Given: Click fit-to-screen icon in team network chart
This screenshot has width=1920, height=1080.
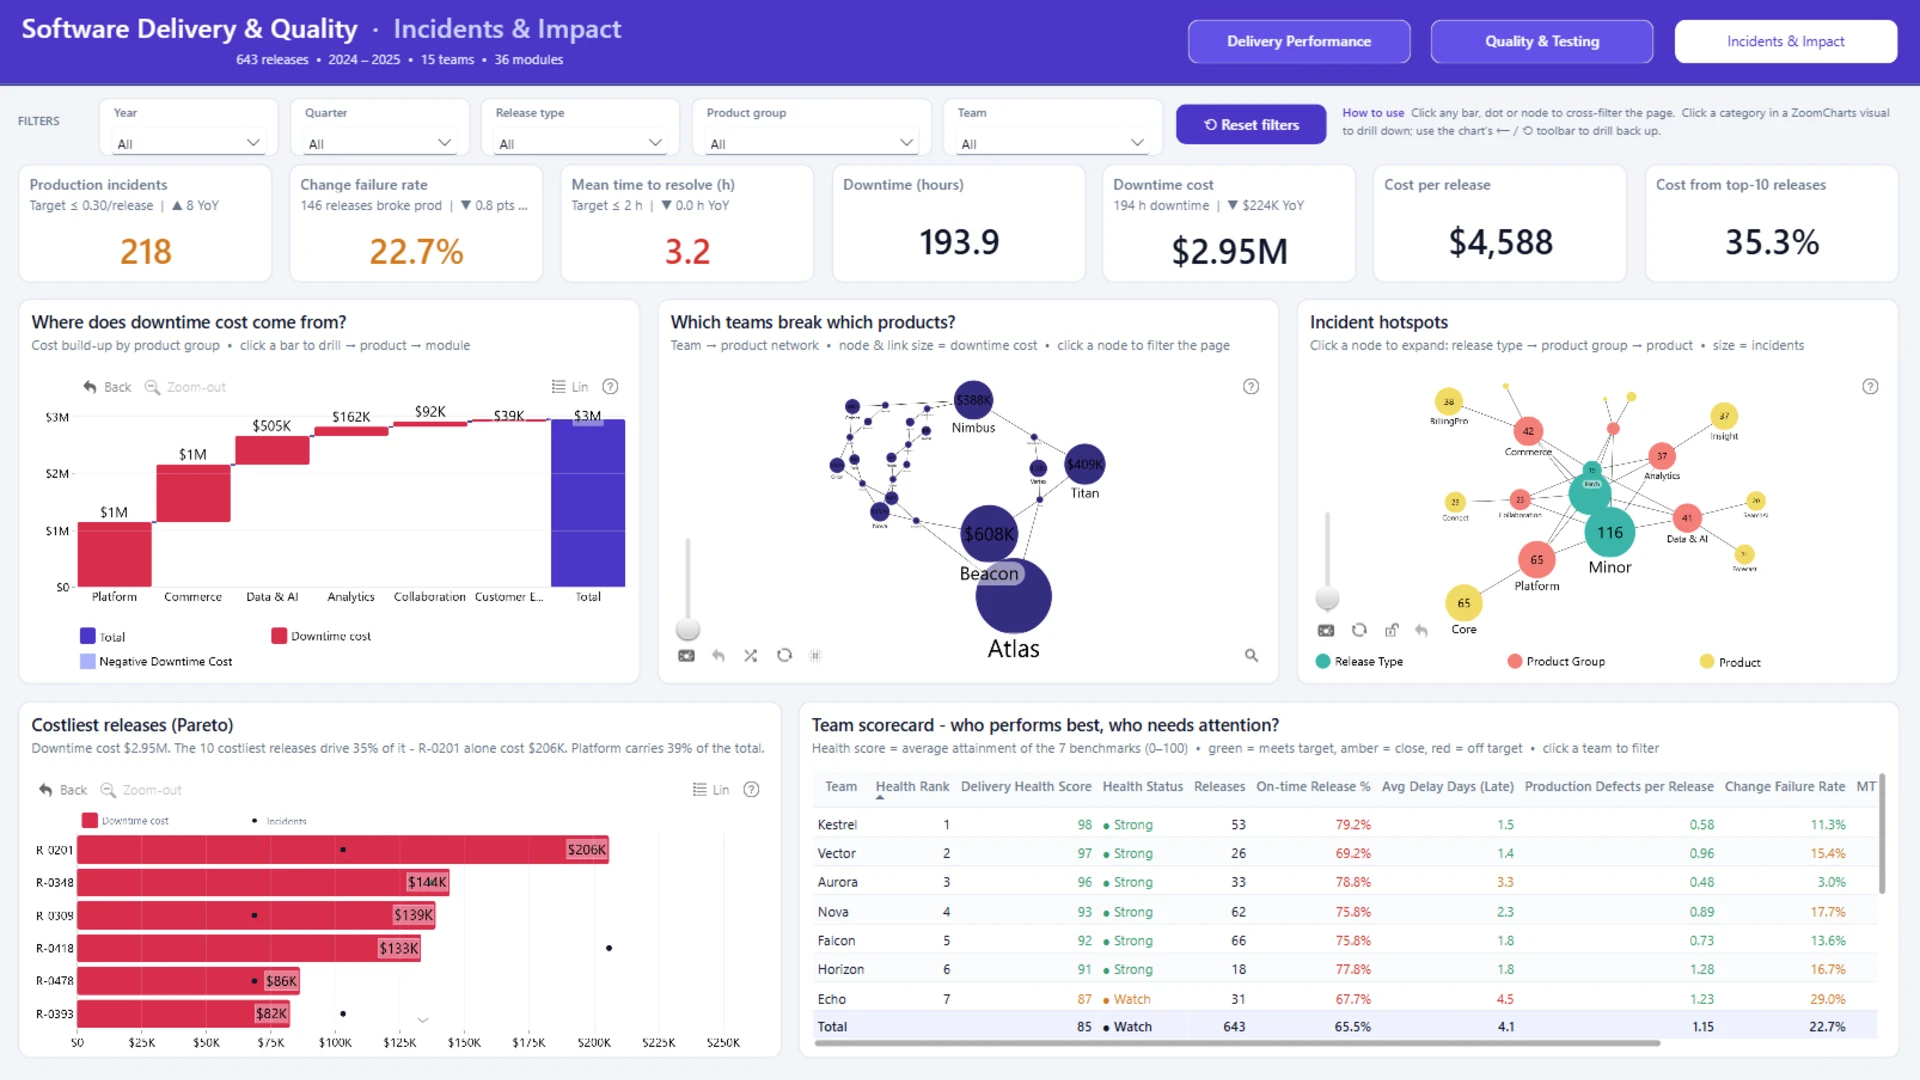Looking at the screenshot, I should (x=686, y=656).
